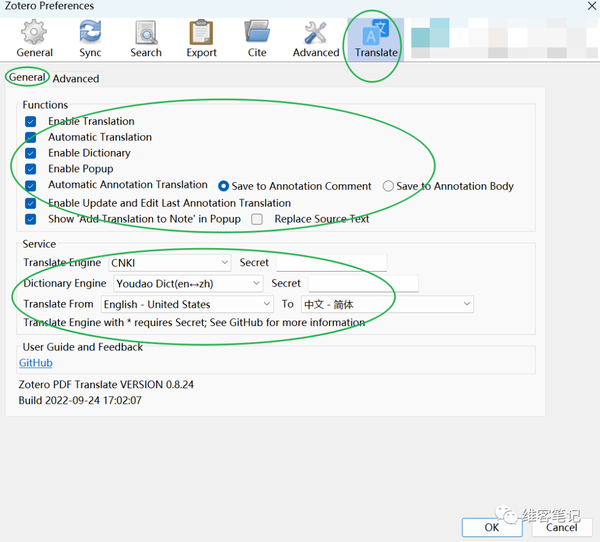Image resolution: width=600 pixels, height=542 pixels.
Task: Confirm preferences with OK button
Action: pyautogui.click(x=492, y=527)
